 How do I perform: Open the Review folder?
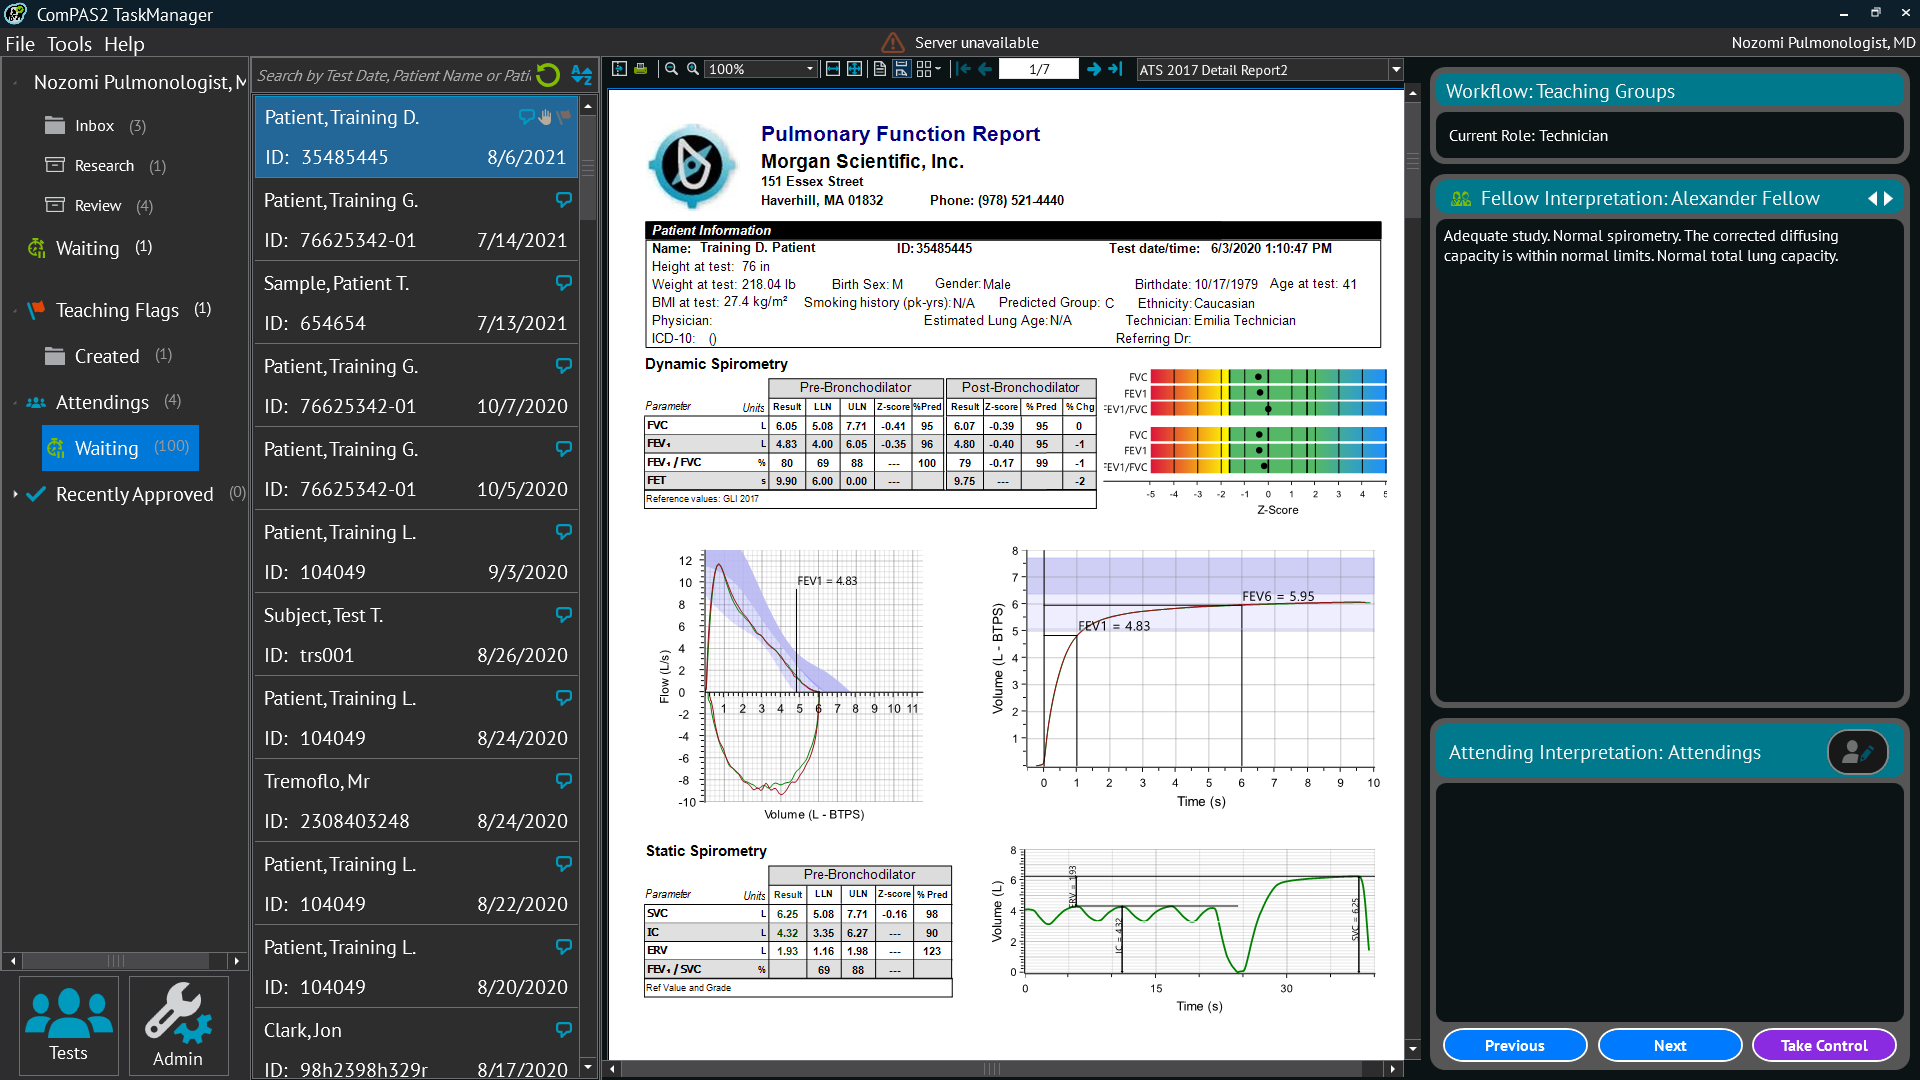pos(98,206)
